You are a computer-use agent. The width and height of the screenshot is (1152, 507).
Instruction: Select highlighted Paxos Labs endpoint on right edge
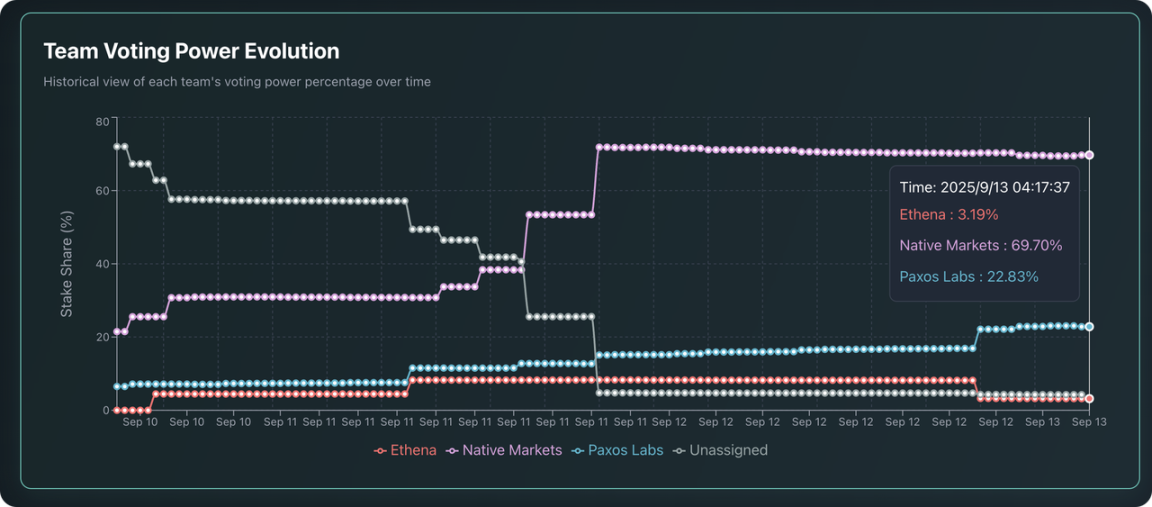point(1089,327)
